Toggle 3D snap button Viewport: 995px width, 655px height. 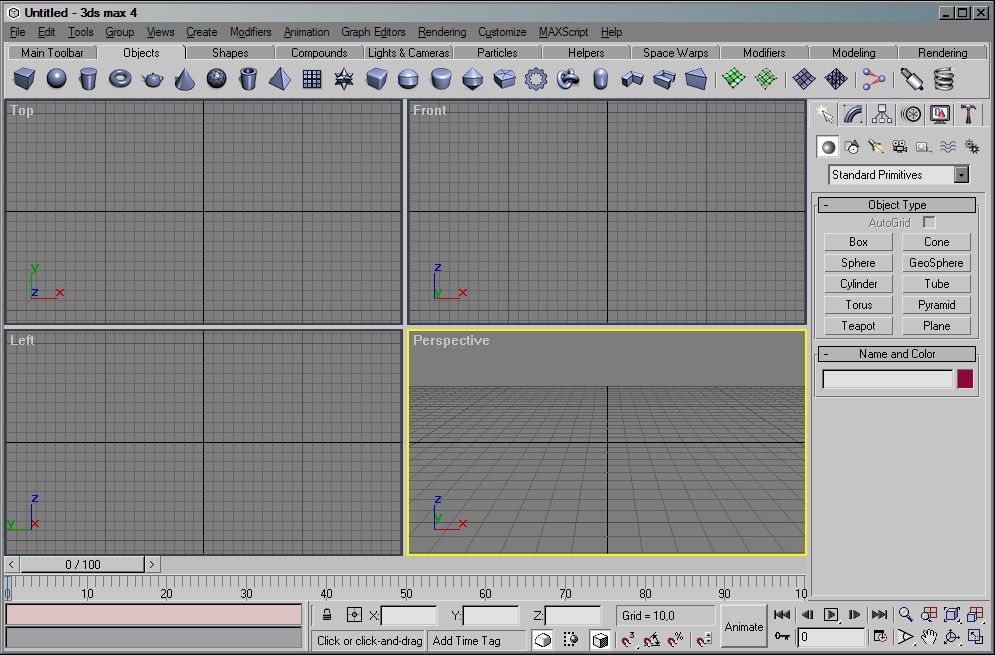(628, 640)
